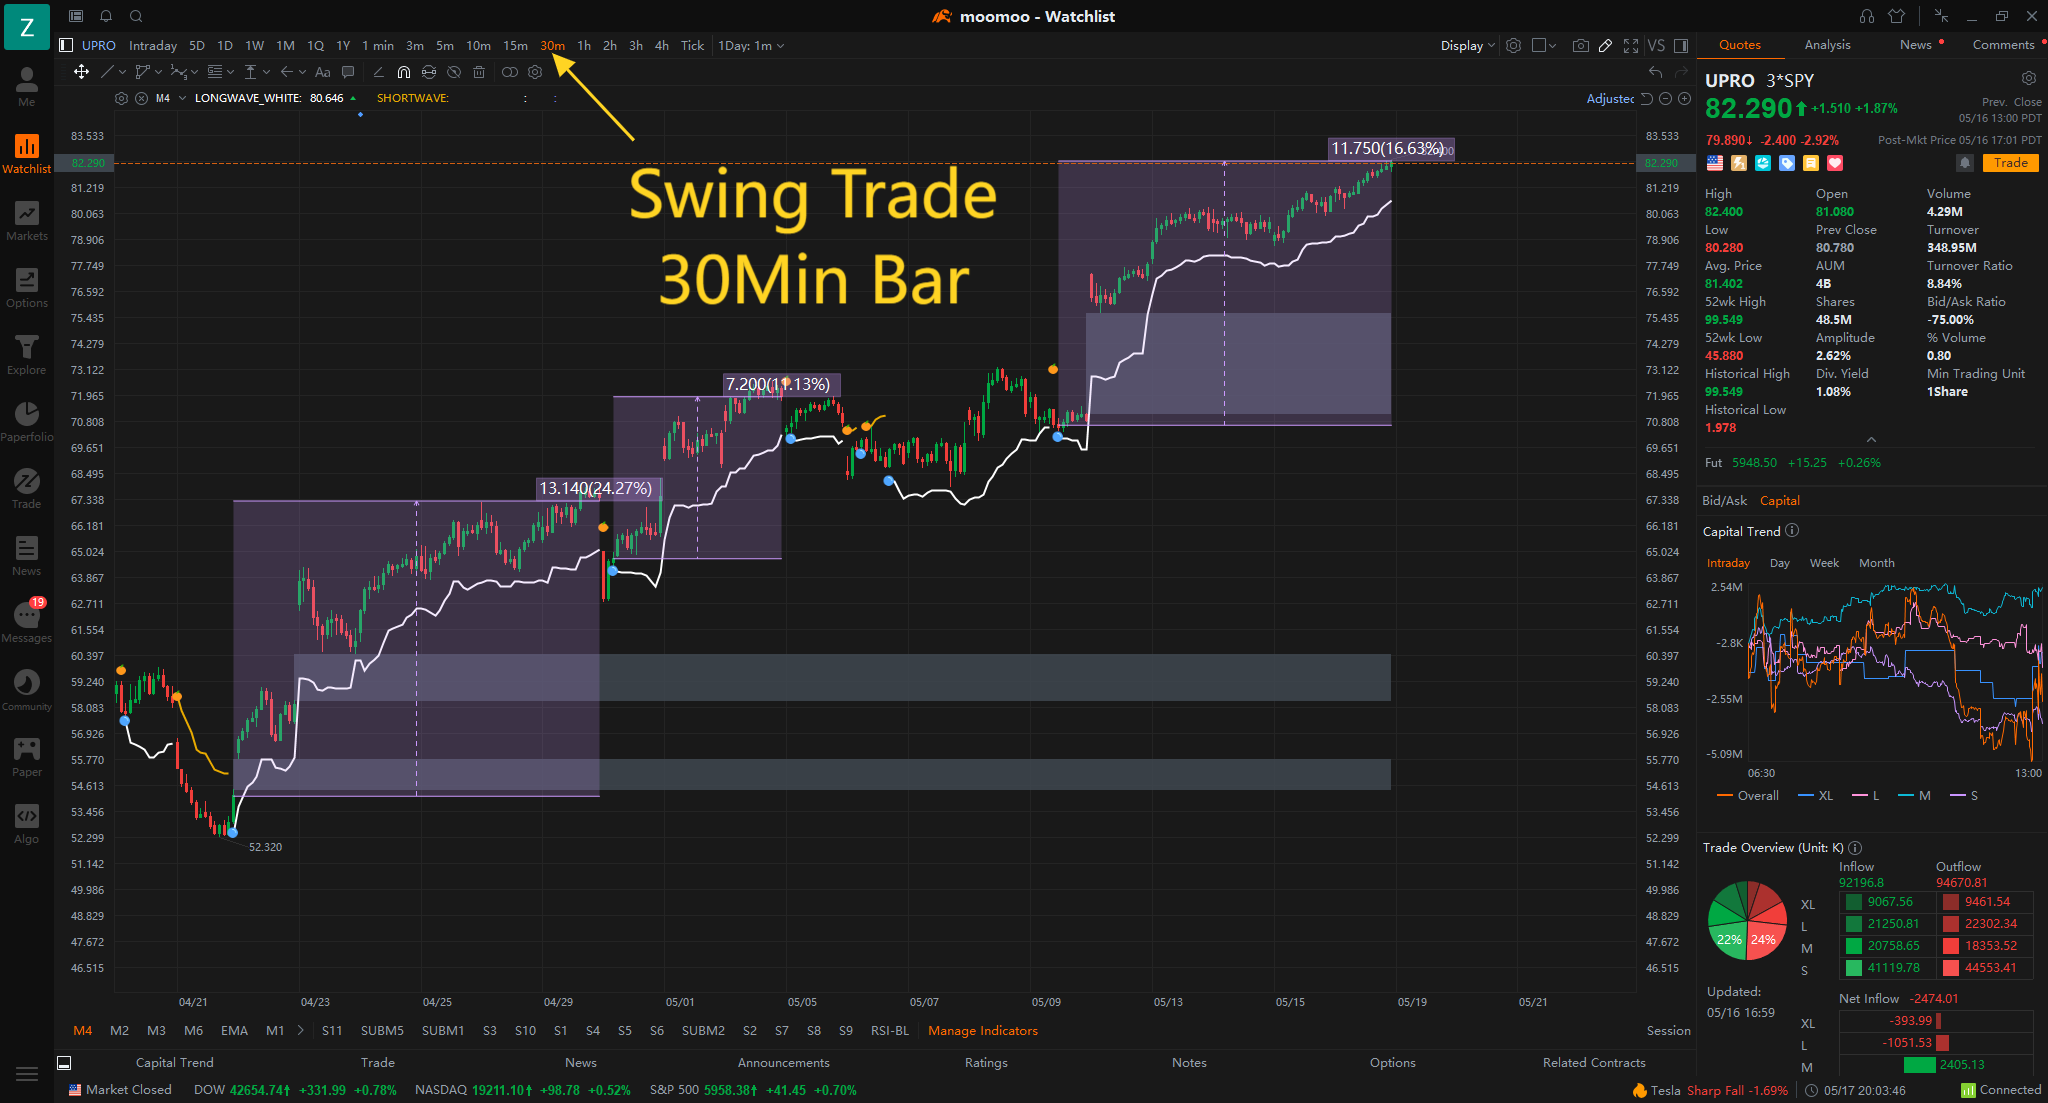
Task: Open chart settings gear next to Display
Action: pyautogui.click(x=1514, y=45)
